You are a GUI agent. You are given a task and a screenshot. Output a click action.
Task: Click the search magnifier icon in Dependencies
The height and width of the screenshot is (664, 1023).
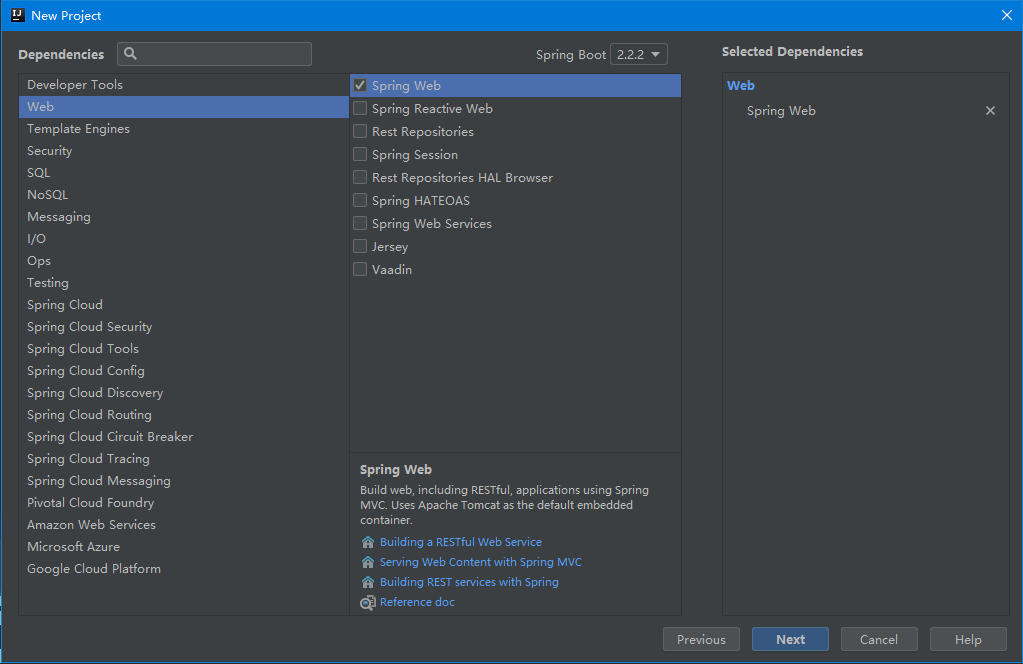(x=130, y=53)
